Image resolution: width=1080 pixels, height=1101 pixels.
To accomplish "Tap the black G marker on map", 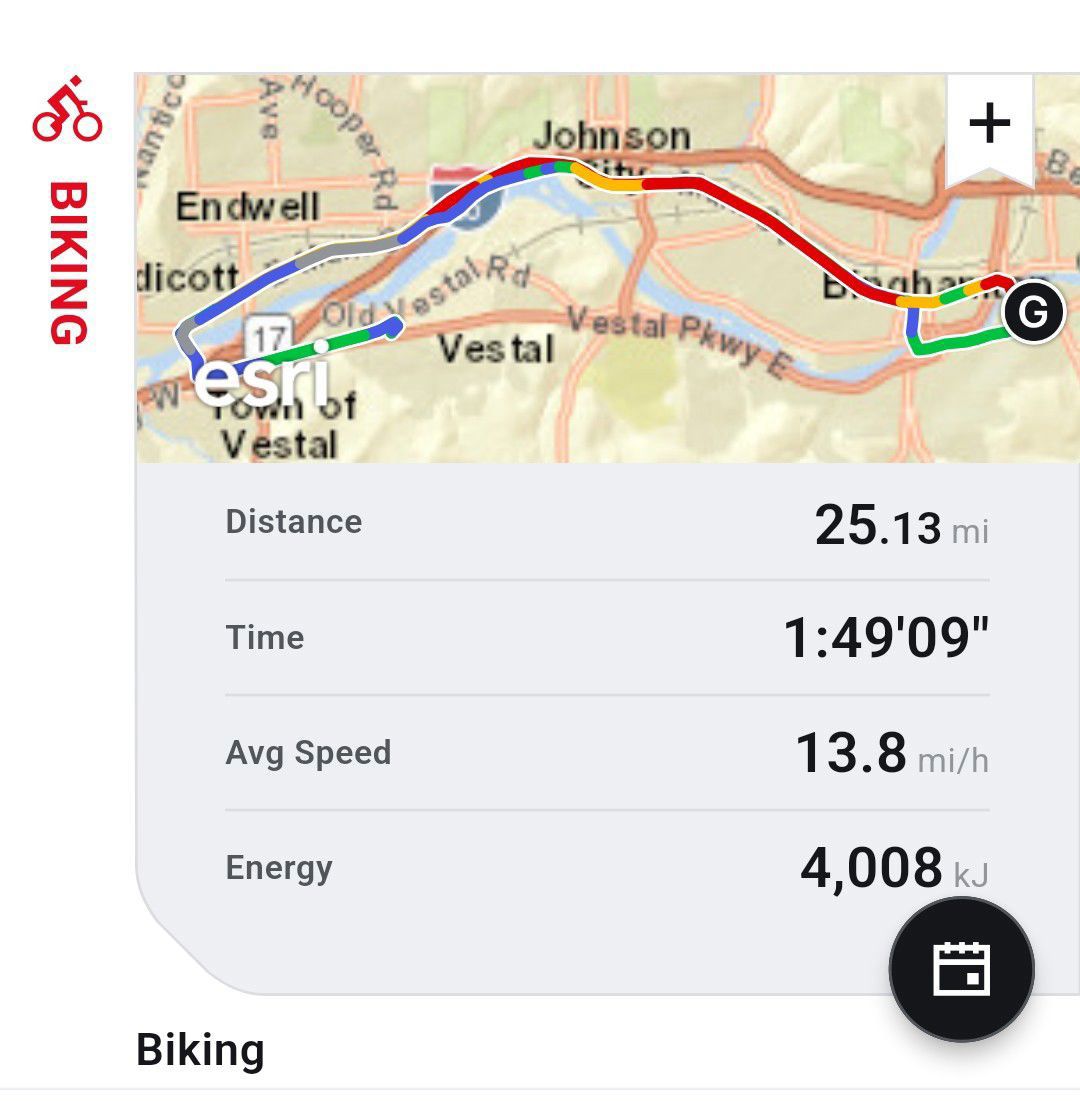I will pos(1033,312).
